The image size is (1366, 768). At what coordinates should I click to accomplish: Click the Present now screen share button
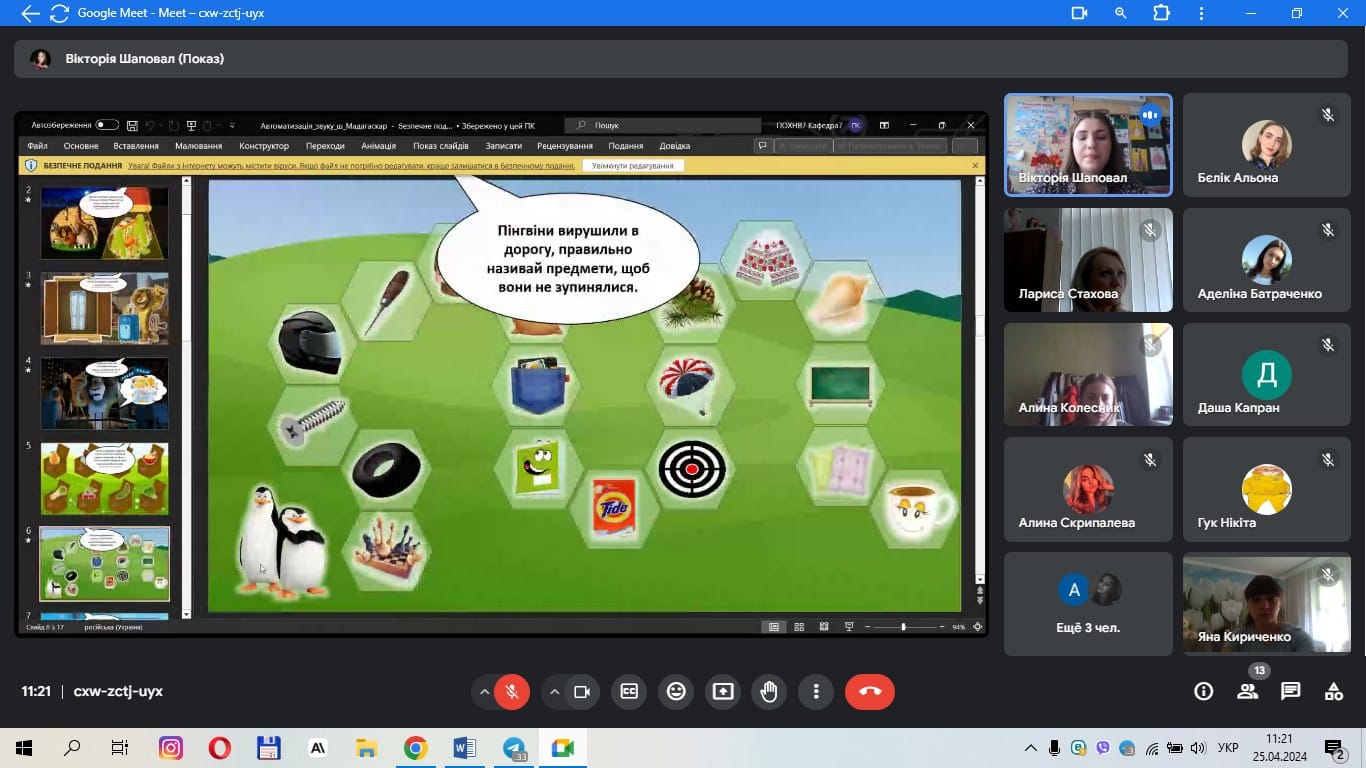click(x=723, y=691)
